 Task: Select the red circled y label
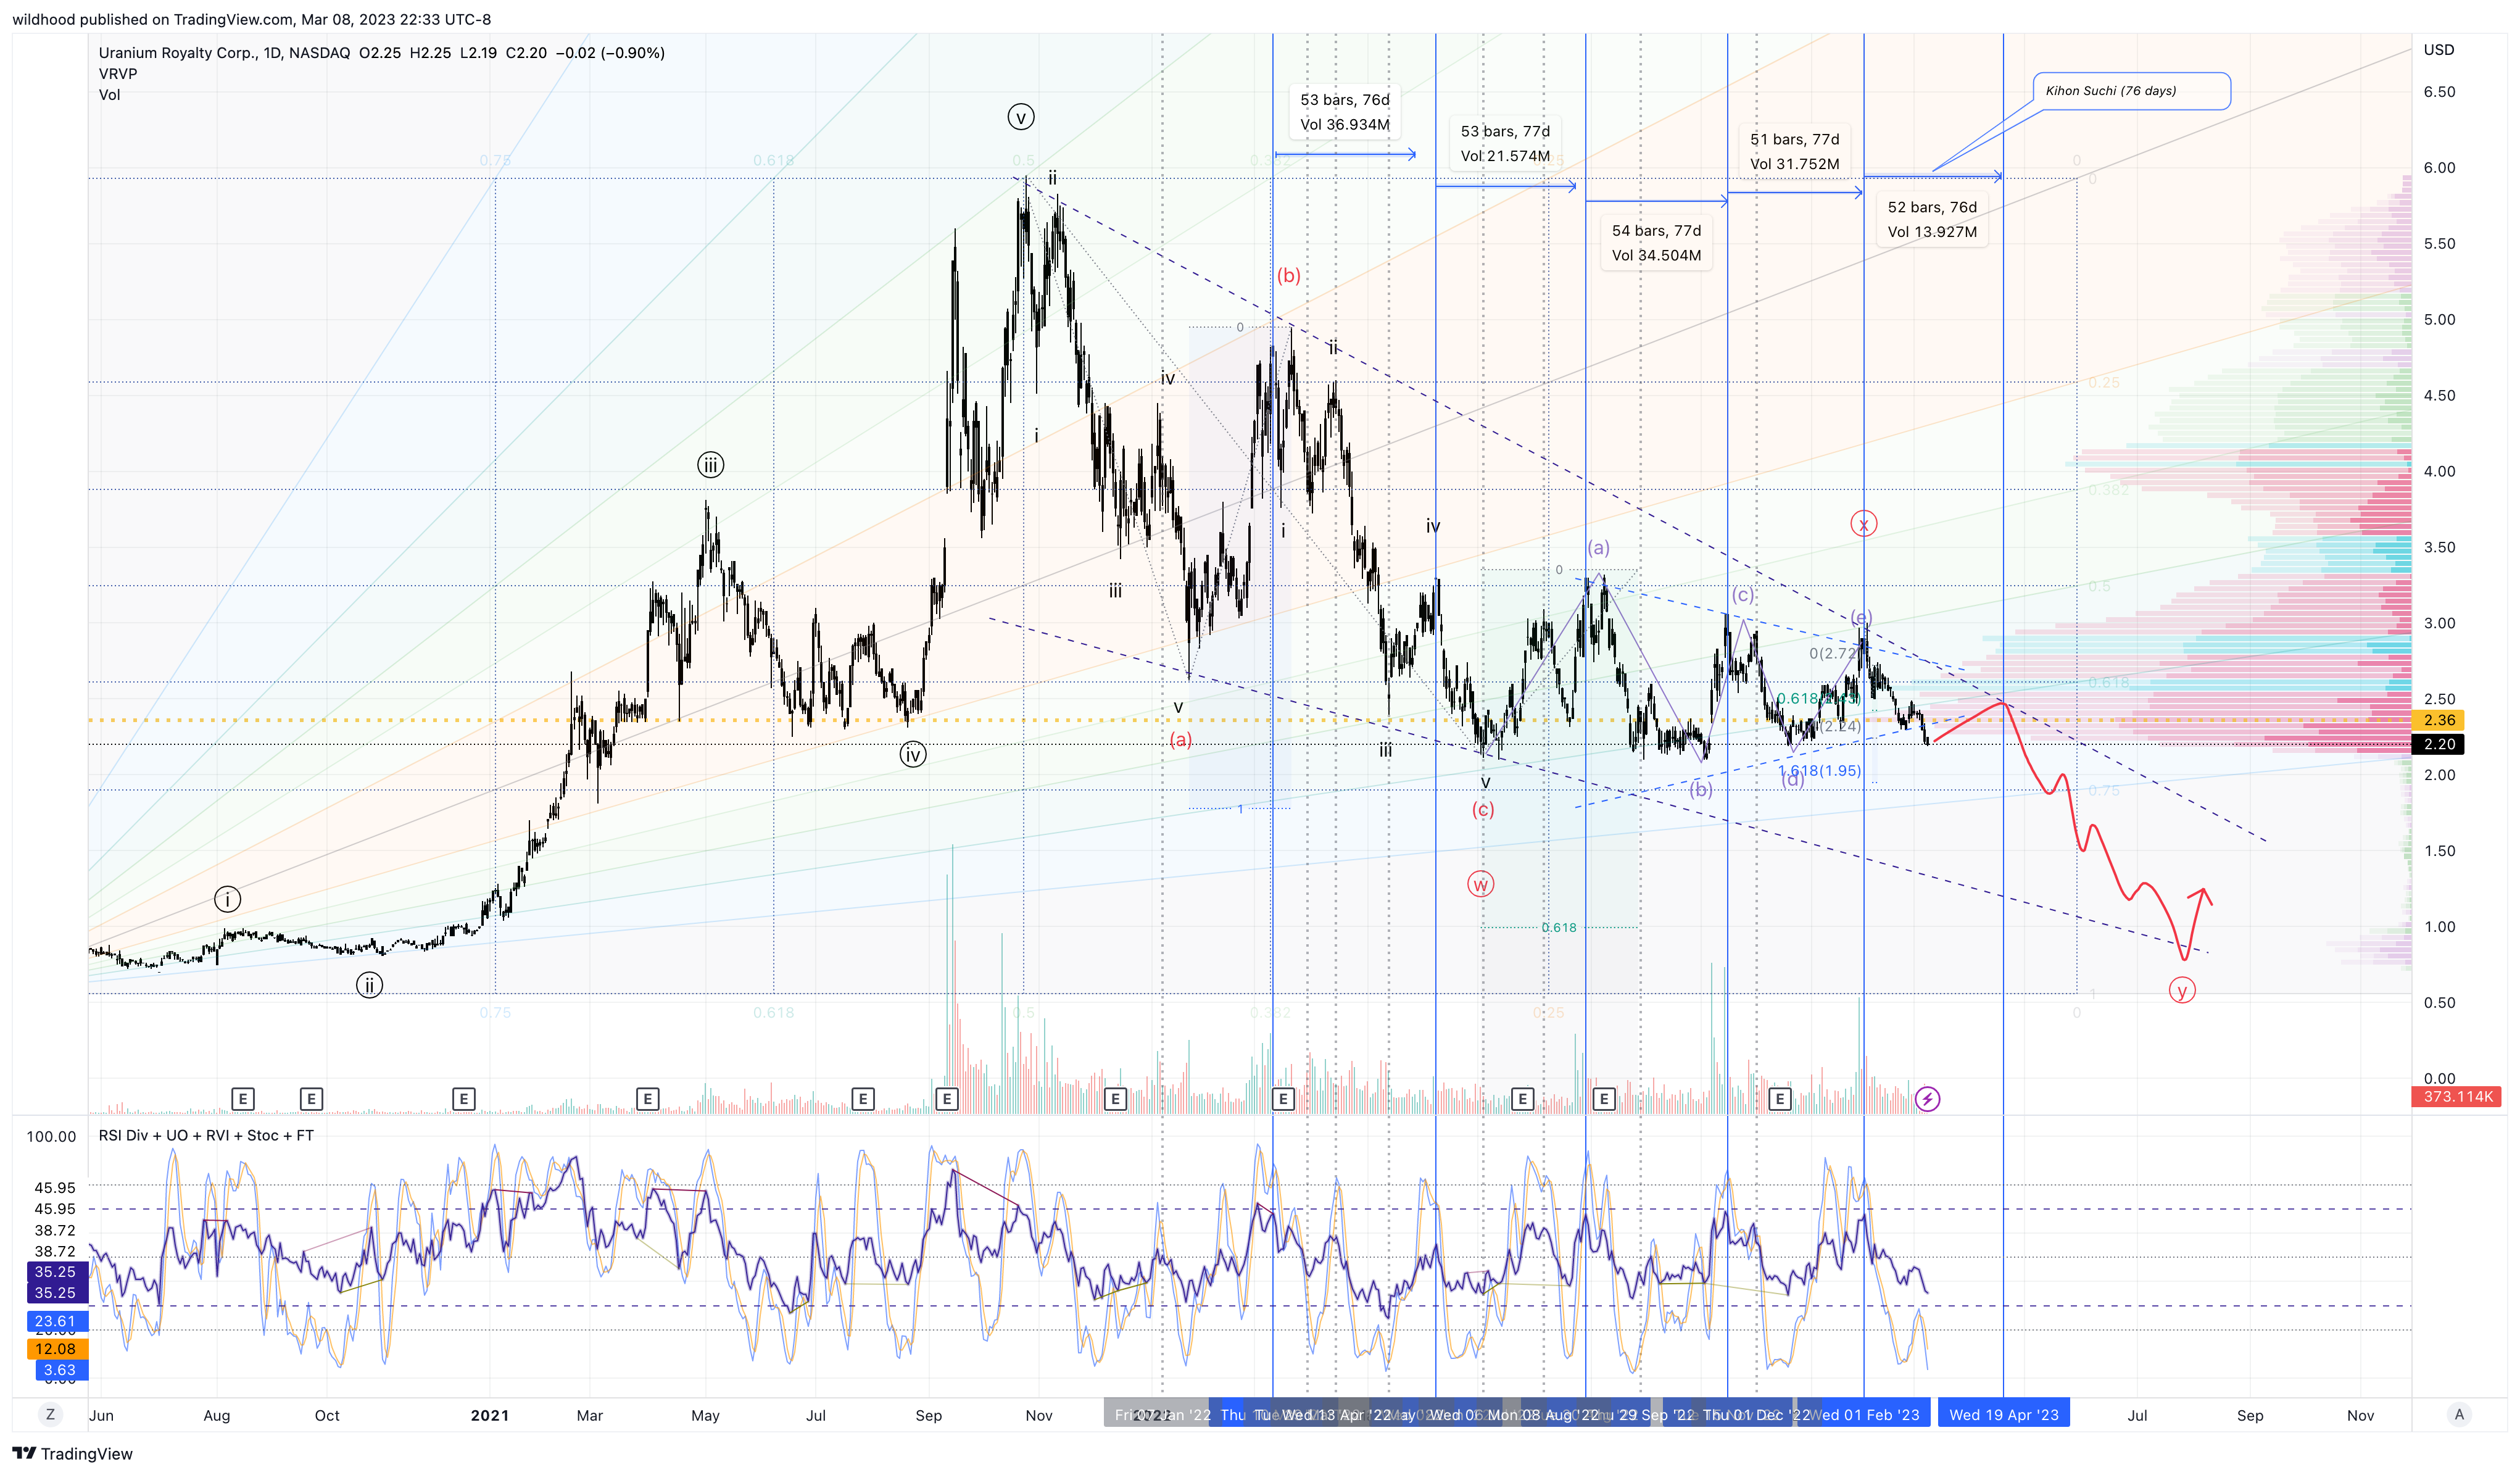pyautogui.click(x=2182, y=990)
